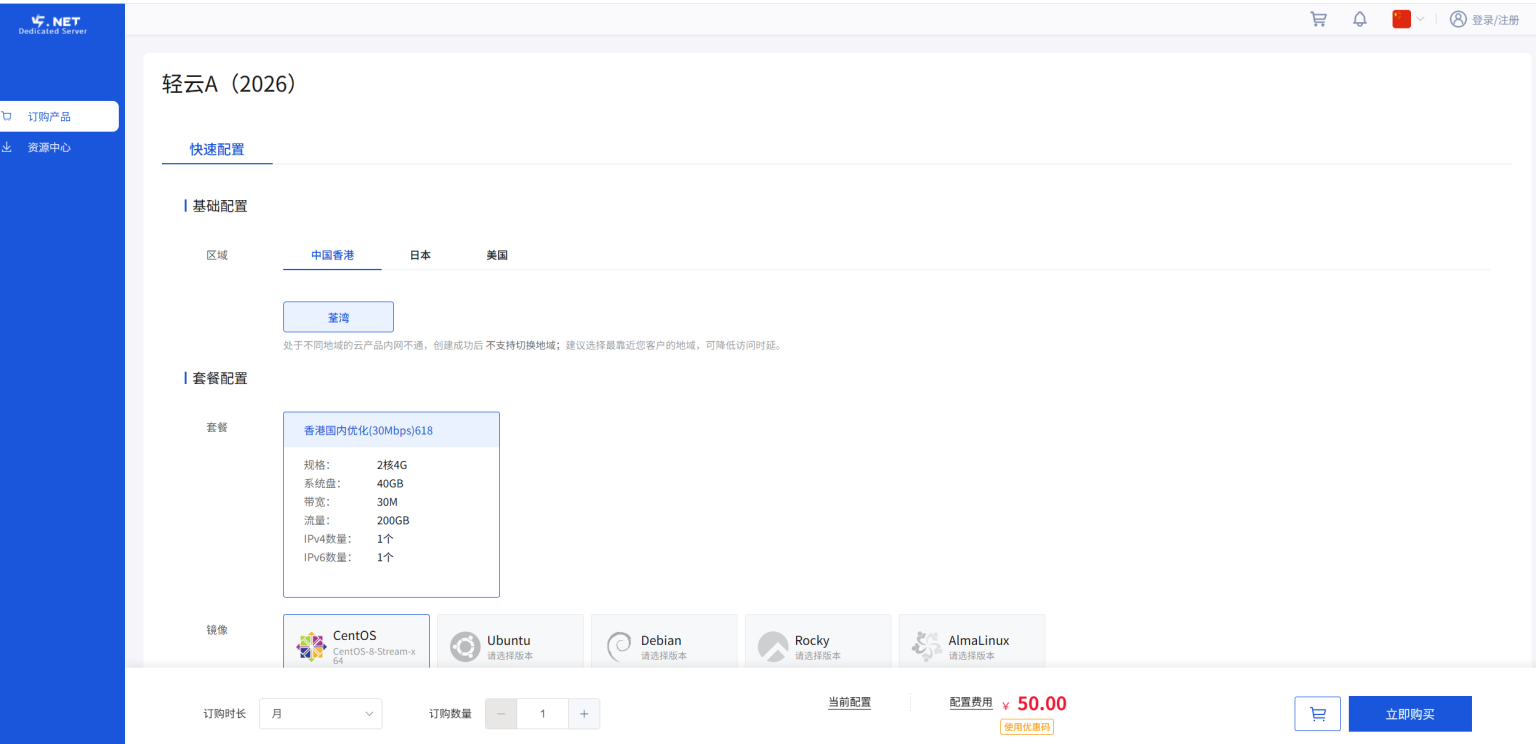Click the order quantity input field

pos(543,714)
